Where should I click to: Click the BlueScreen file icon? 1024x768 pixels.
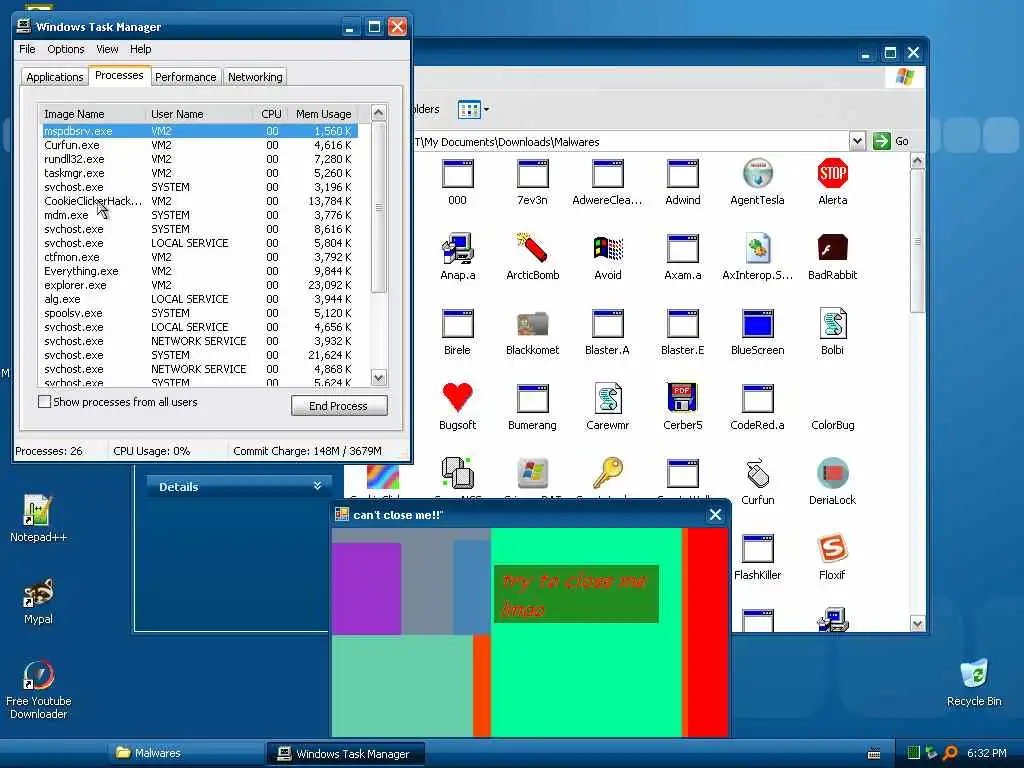pyautogui.click(x=758, y=324)
